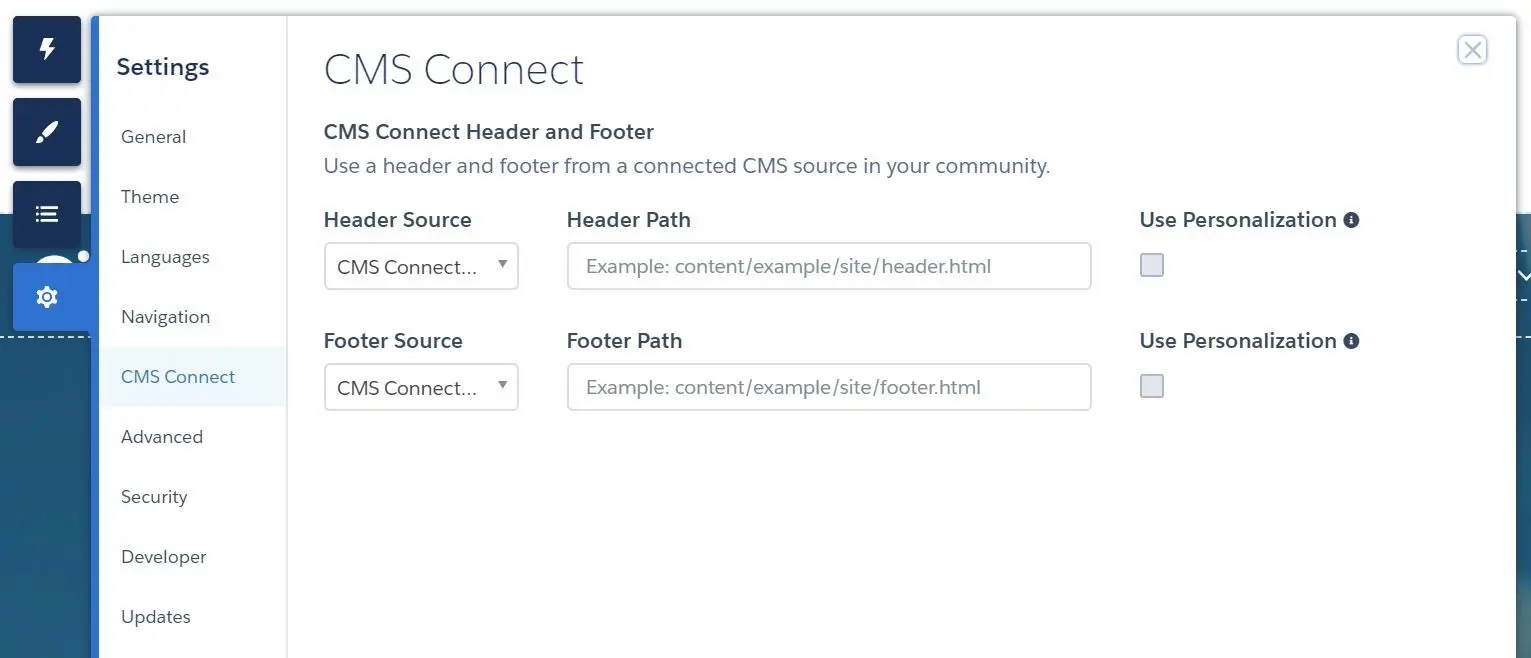The width and height of the screenshot is (1531, 658).
Task: Click the Footer Path input field
Action: click(829, 387)
